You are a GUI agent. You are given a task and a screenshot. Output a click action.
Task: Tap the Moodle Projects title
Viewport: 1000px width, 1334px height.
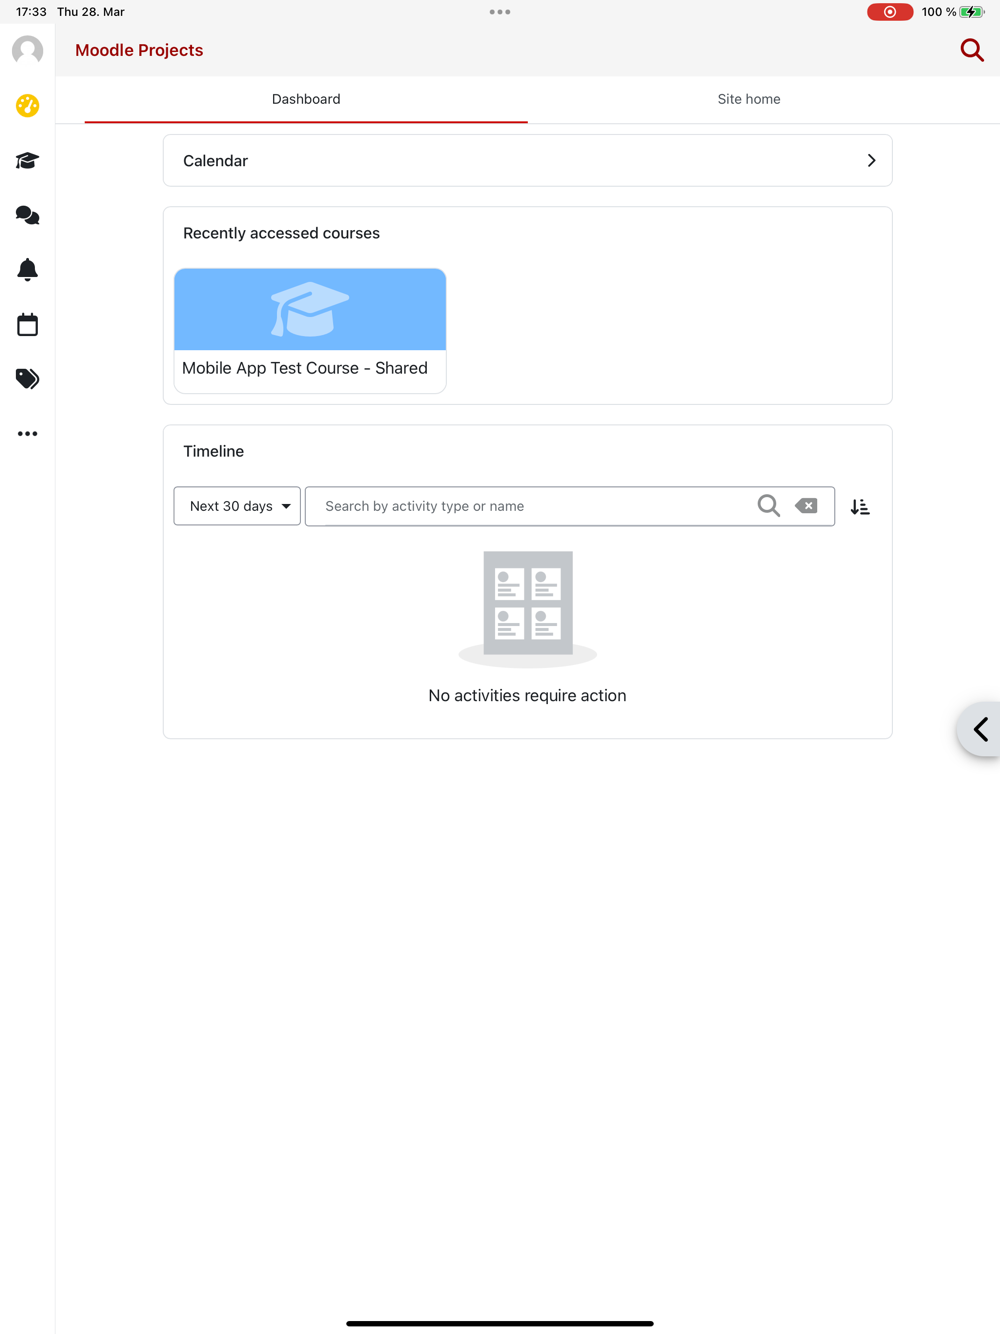pyautogui.click(x=139, y=50)
